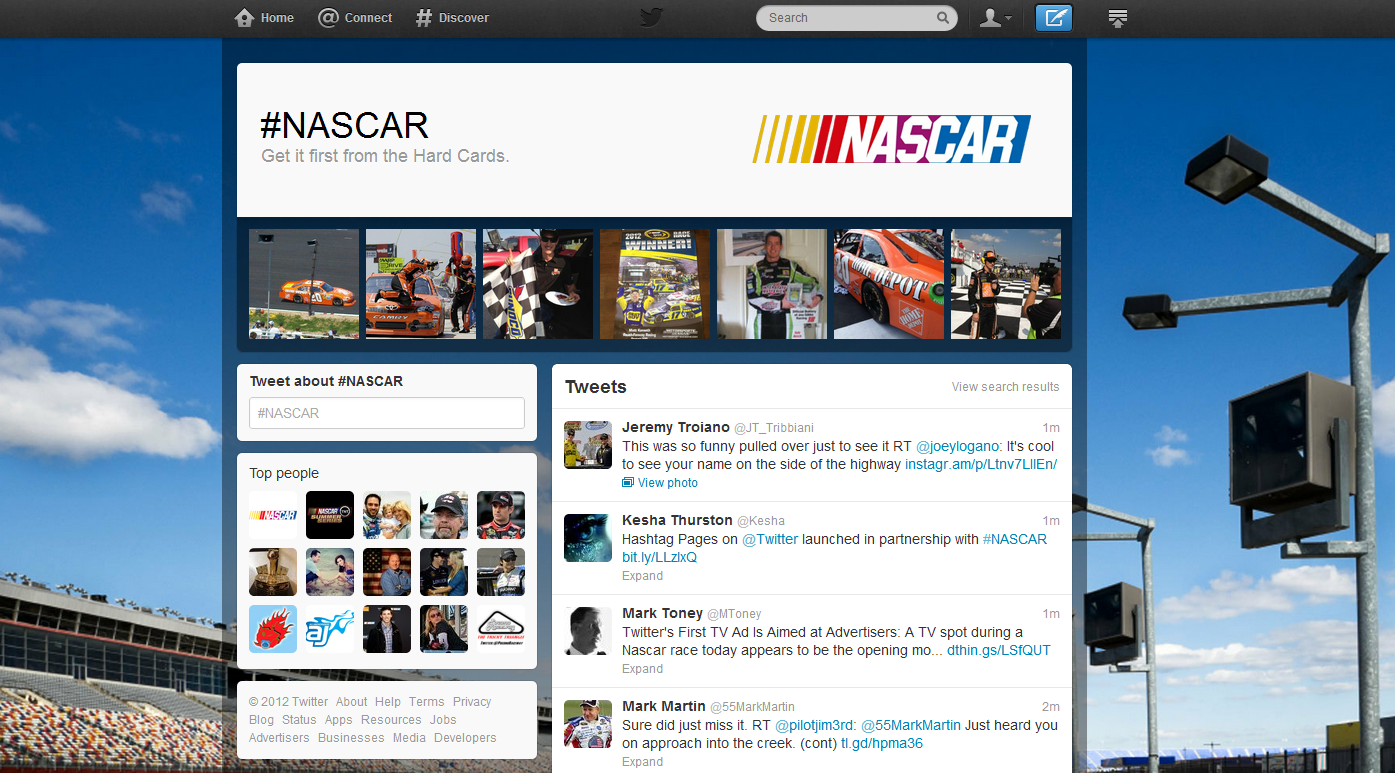Open the Home Depot car photo thumbnail

(888, 284)
